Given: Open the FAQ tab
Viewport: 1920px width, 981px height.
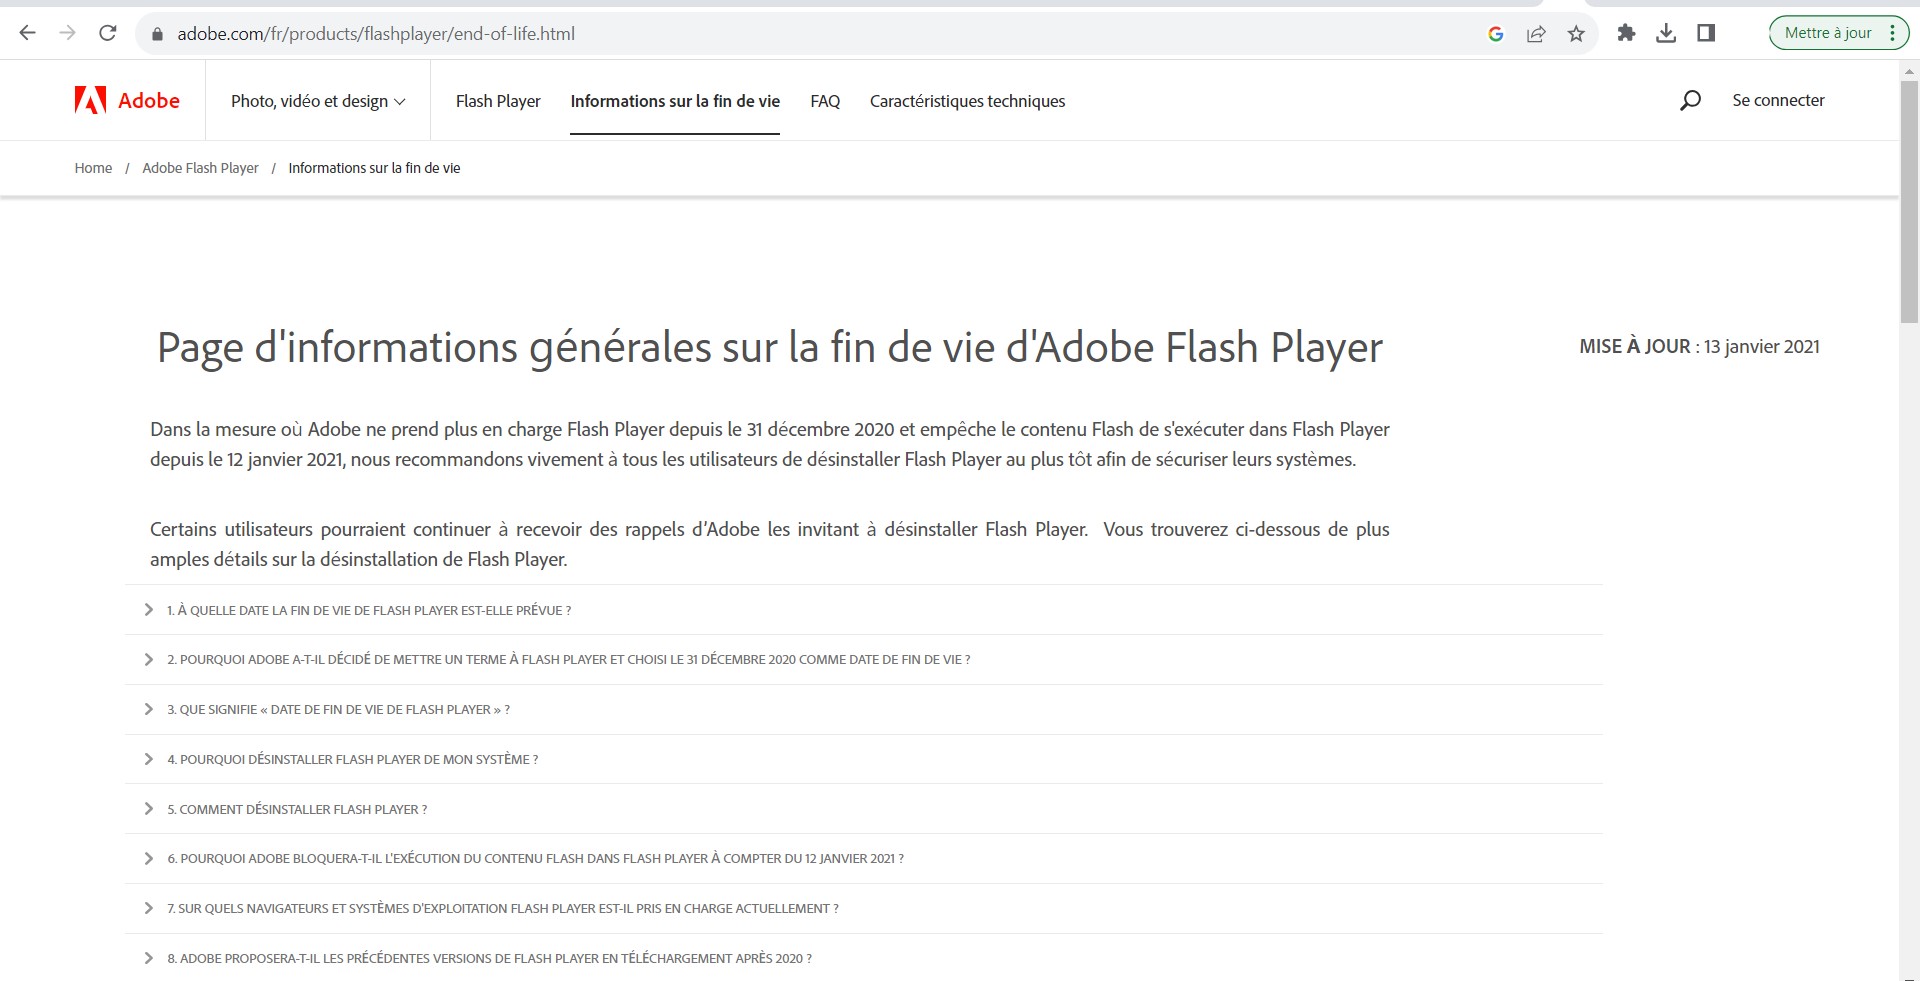Looking at the screenshot, I should [825, 101].
